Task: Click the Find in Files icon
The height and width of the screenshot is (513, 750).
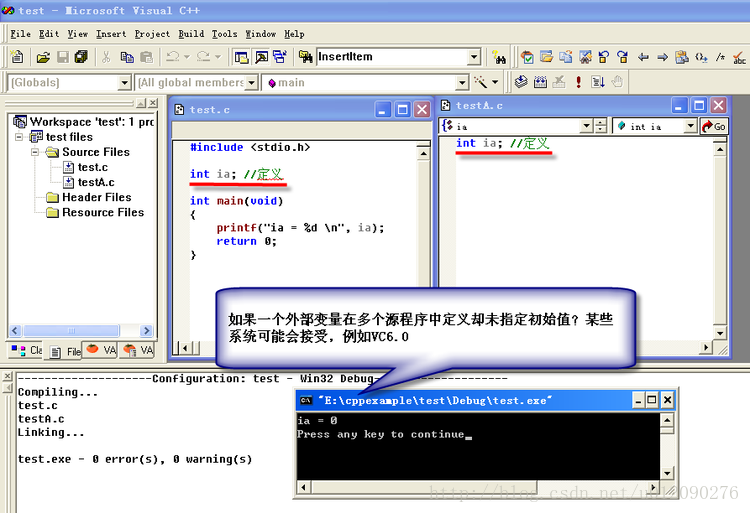Action: pos(305,57)
